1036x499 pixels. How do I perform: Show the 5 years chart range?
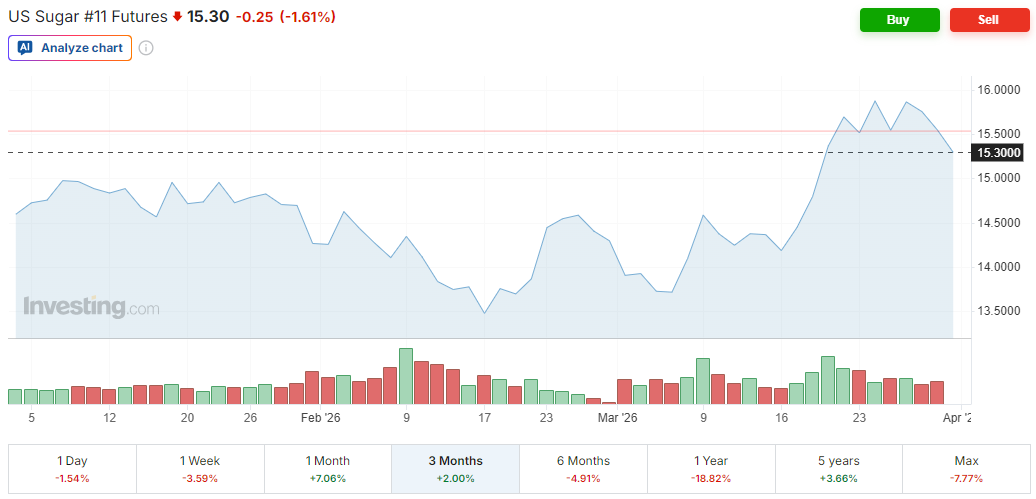[x=839, y=468]
